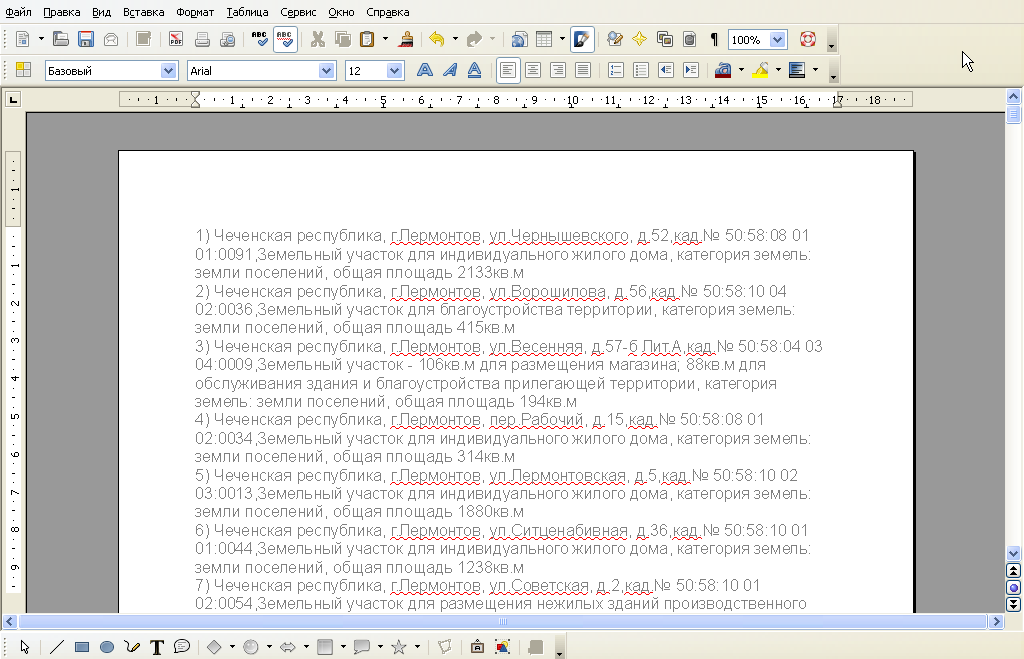Paste from clipboard
This screenshot has width=1024, height=659.
click(367, 39)
